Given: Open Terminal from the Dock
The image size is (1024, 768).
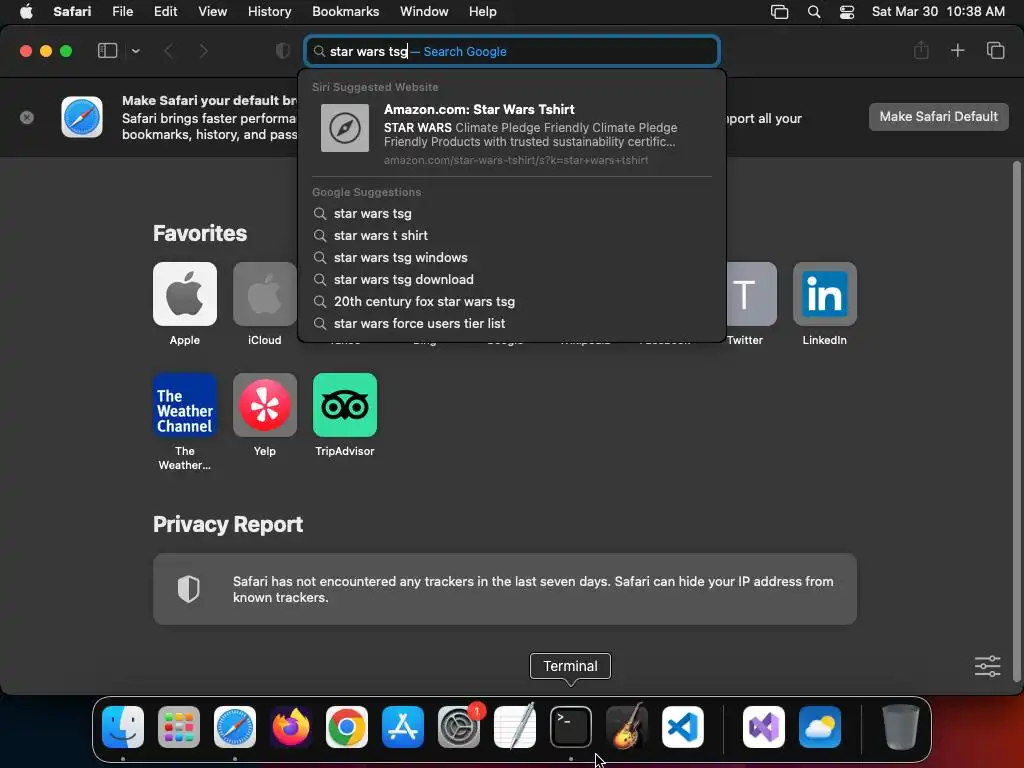Looking at the screenshot, I should tap(571, 727).
